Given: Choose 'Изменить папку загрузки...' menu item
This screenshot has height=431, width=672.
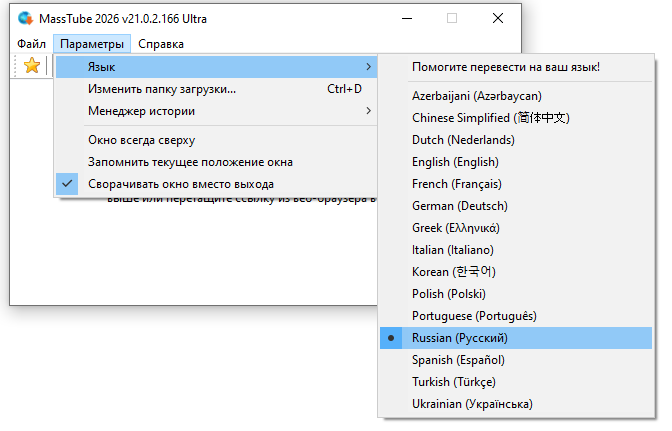Looking at the screenshot, I should point(162,89).
